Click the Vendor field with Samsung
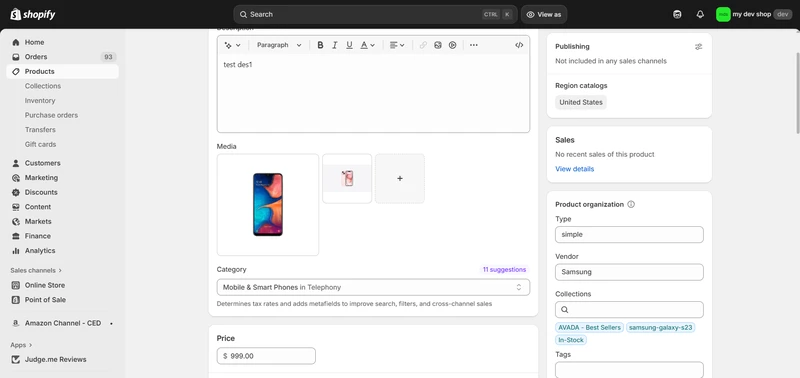Screen dimensions: 800x378 (x=629, y=272)
